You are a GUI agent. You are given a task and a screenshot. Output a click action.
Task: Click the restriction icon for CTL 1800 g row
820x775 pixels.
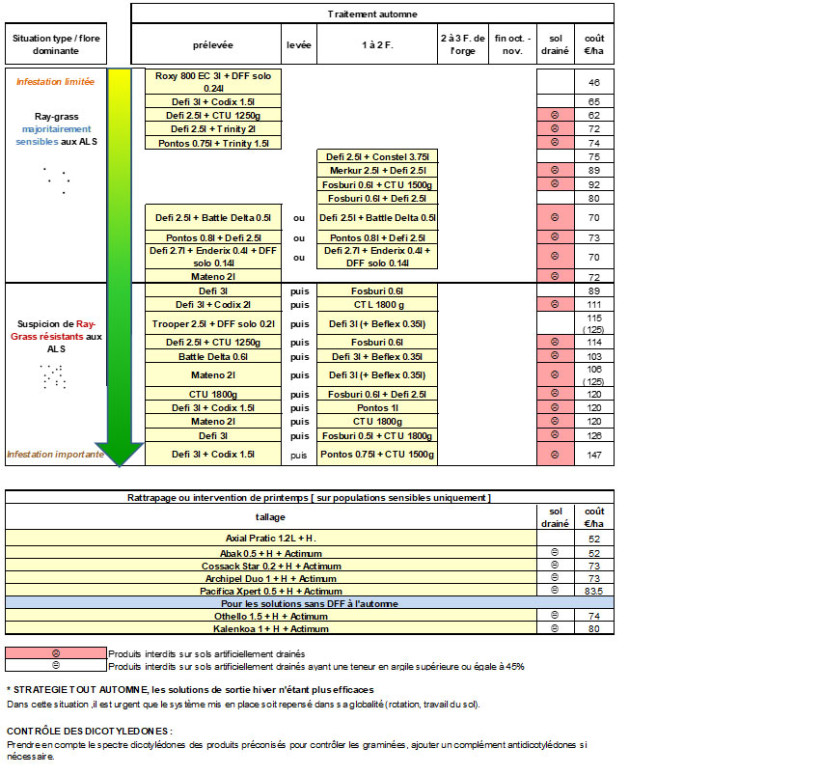point(556,304)
